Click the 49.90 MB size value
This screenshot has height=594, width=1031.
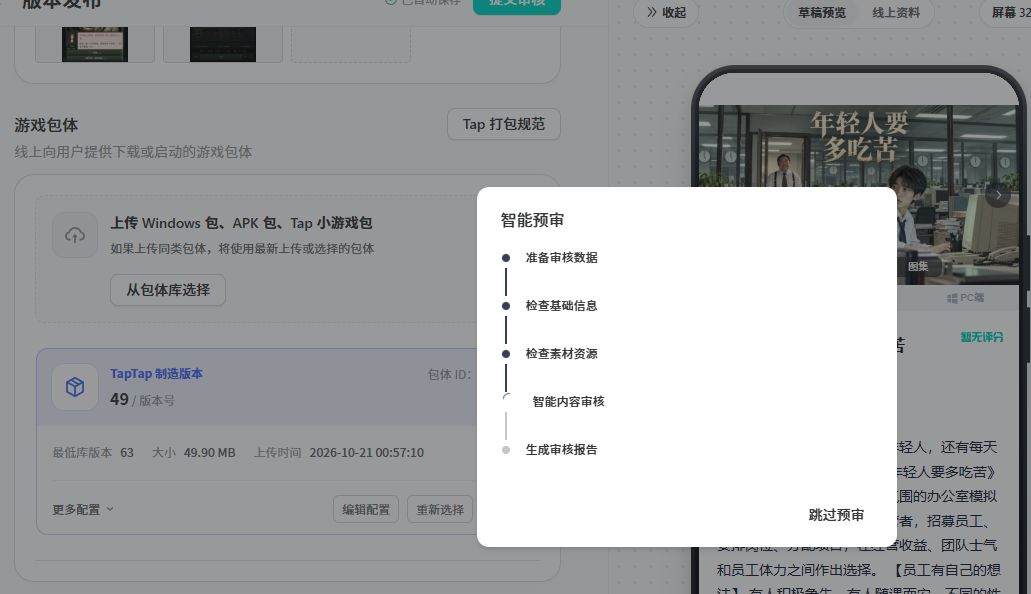[x=210, y=453]
